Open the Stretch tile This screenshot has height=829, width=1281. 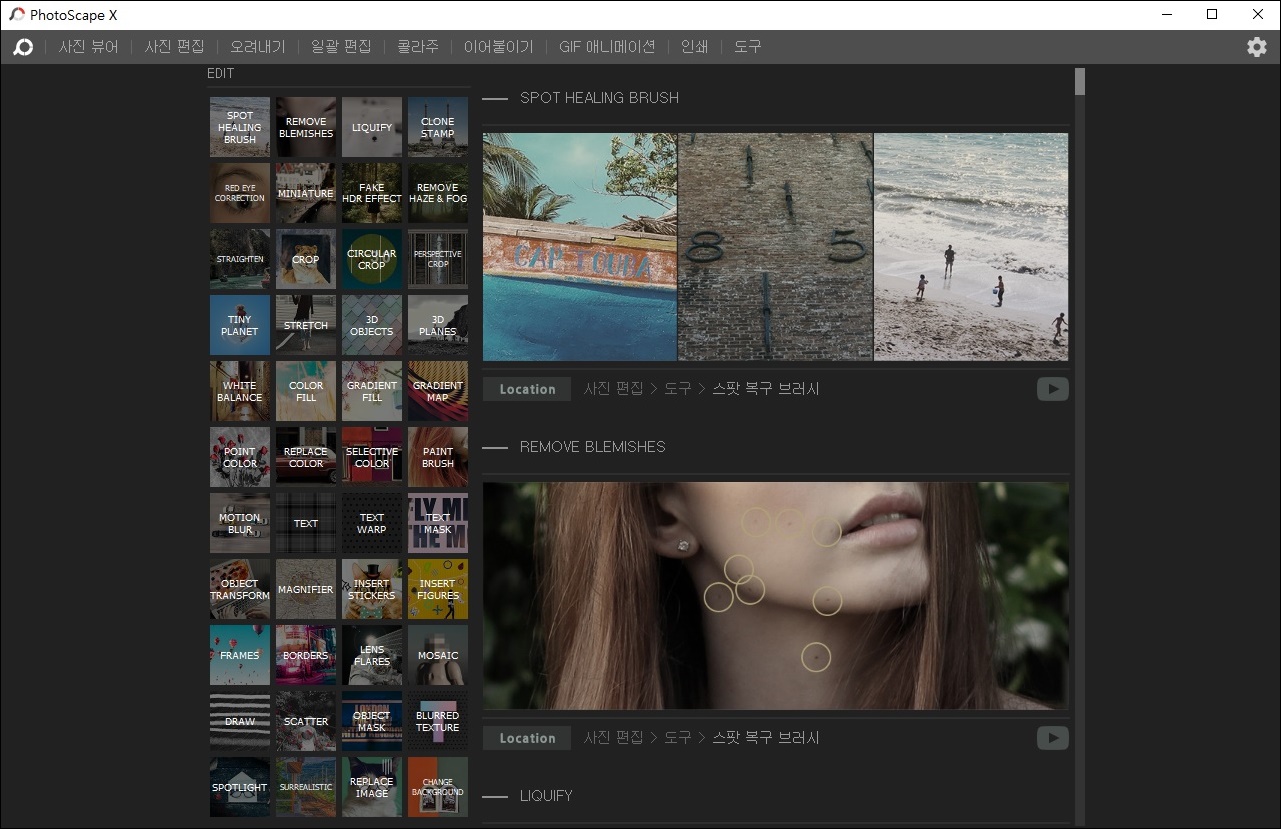click(306, 325)
